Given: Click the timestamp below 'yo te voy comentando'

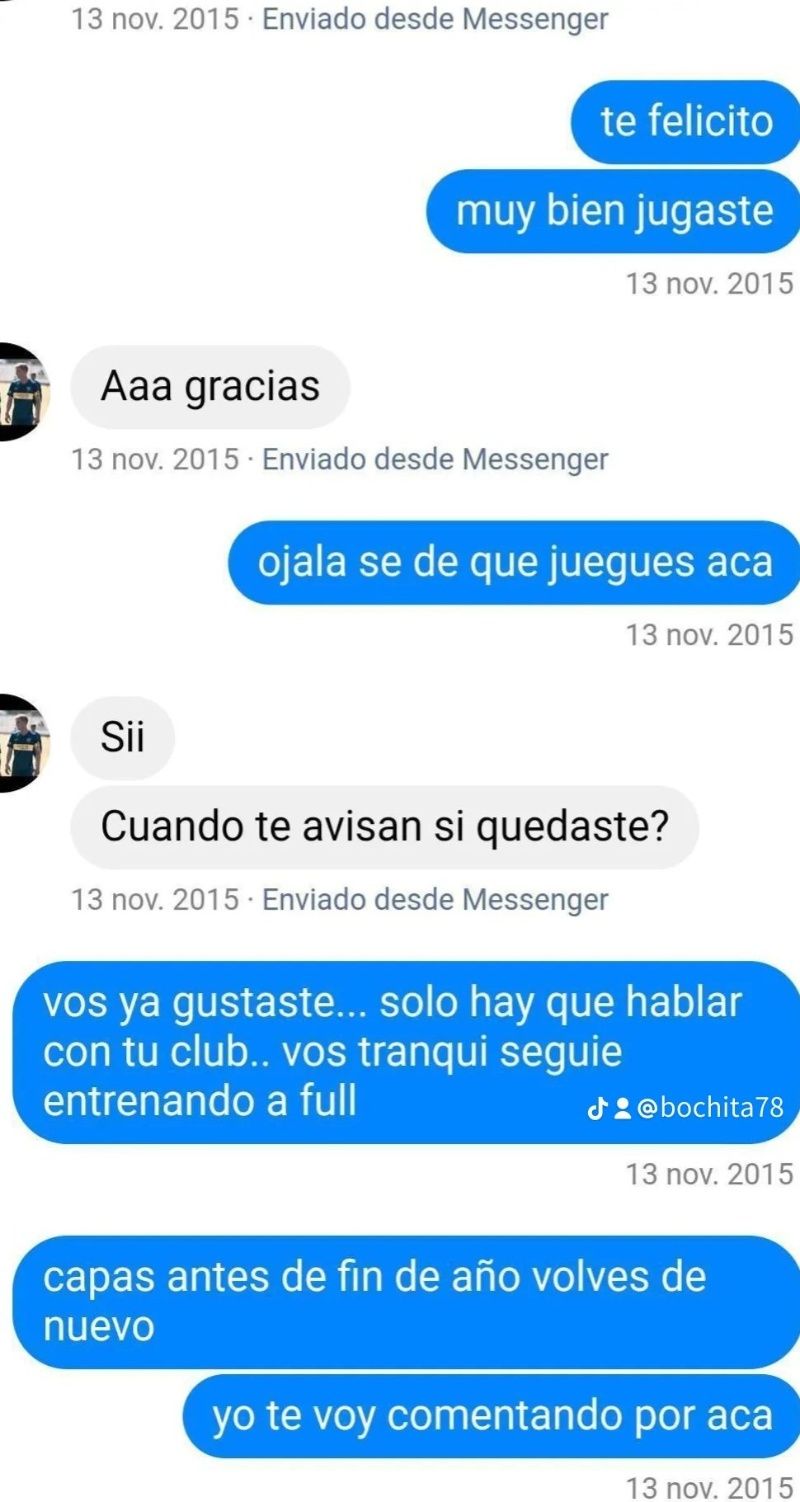Looking at the screenshot, I should 709,1485.
